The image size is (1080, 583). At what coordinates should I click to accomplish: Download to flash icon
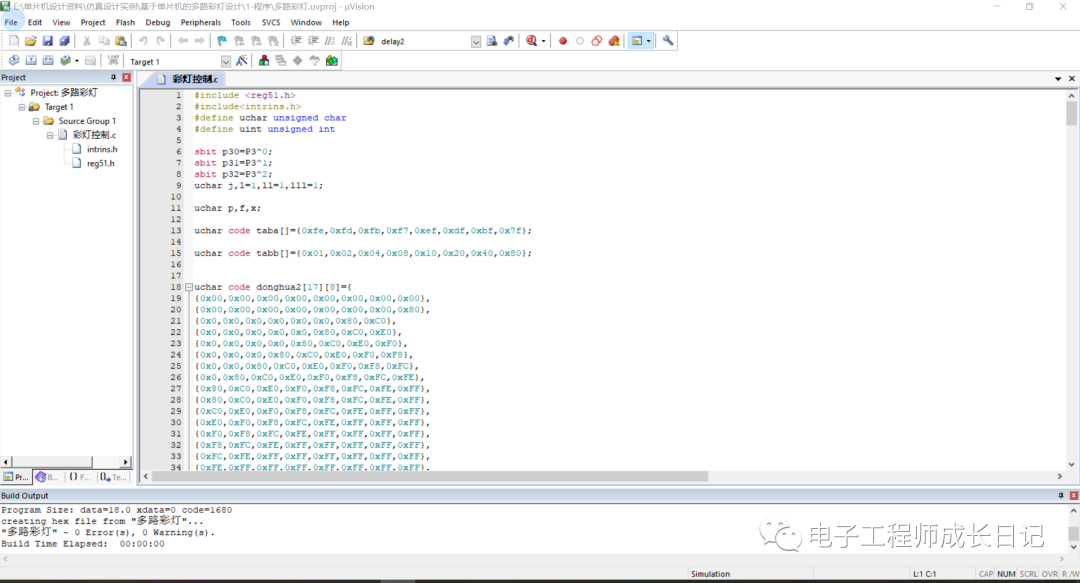(x=113, y=61)
